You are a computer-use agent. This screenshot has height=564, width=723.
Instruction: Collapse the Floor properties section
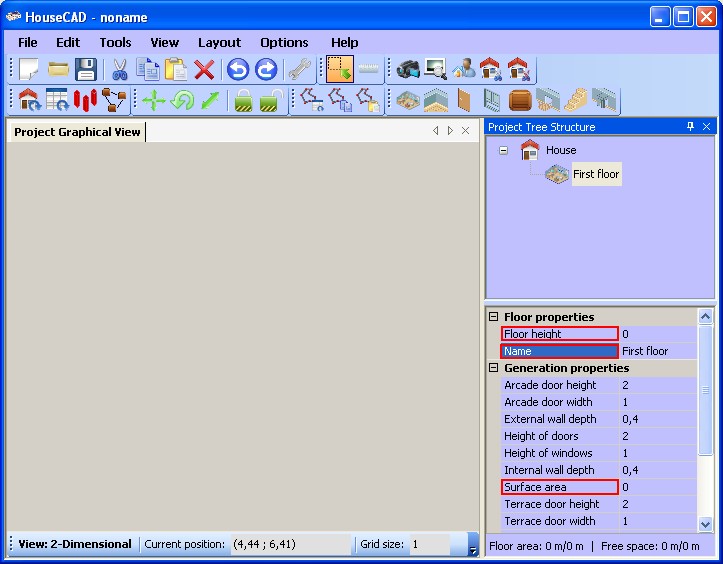[493, 317]
